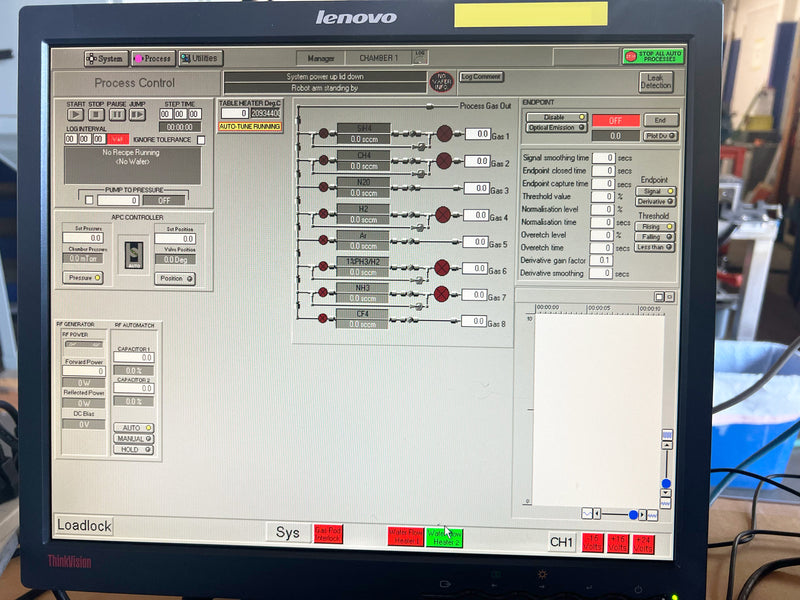Toggle the Plot Du button

pos(661,136)
